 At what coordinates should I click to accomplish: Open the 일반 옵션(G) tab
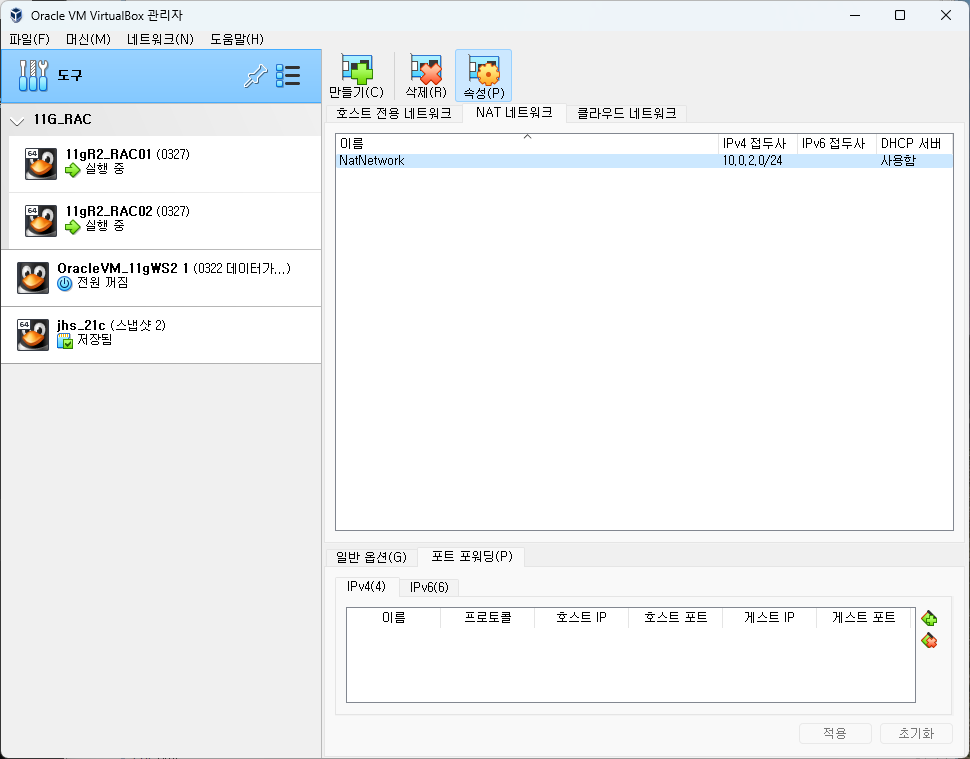371,557
